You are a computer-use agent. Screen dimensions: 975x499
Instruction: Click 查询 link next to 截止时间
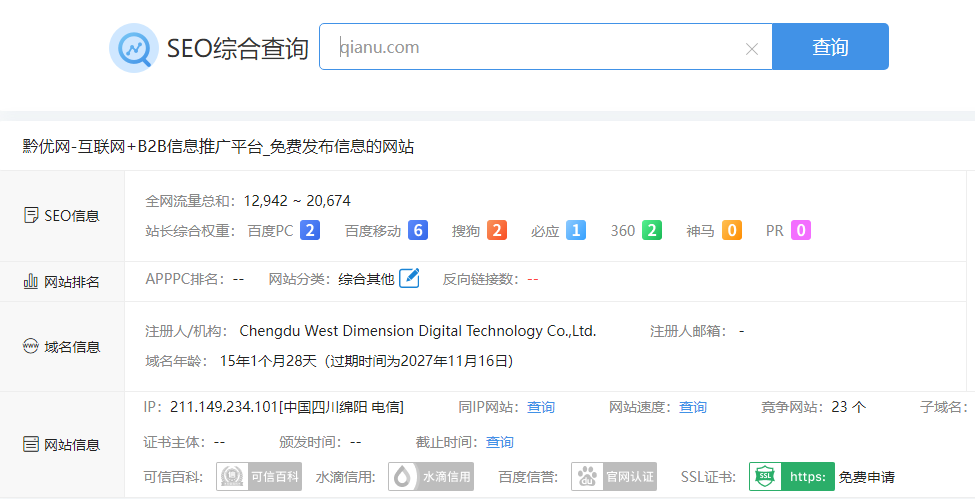pyautogui.click(x=500, y=442)
